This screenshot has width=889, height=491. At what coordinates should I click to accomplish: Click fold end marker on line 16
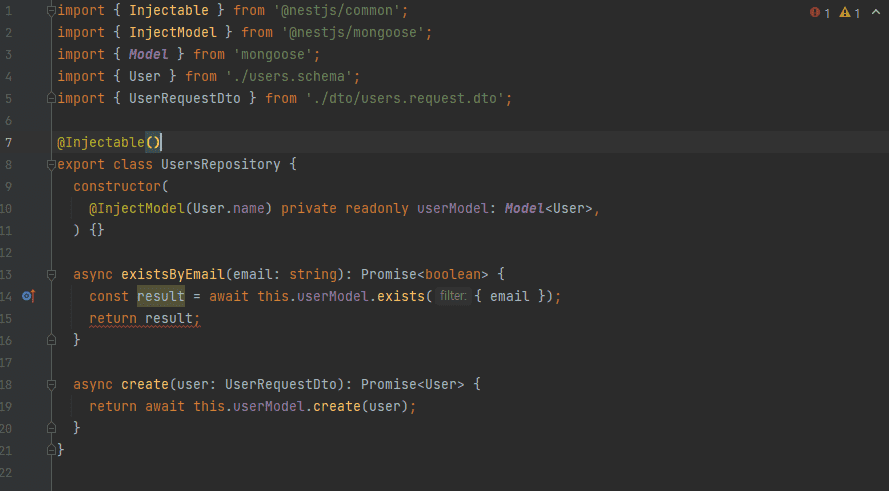tap(51, 340)
